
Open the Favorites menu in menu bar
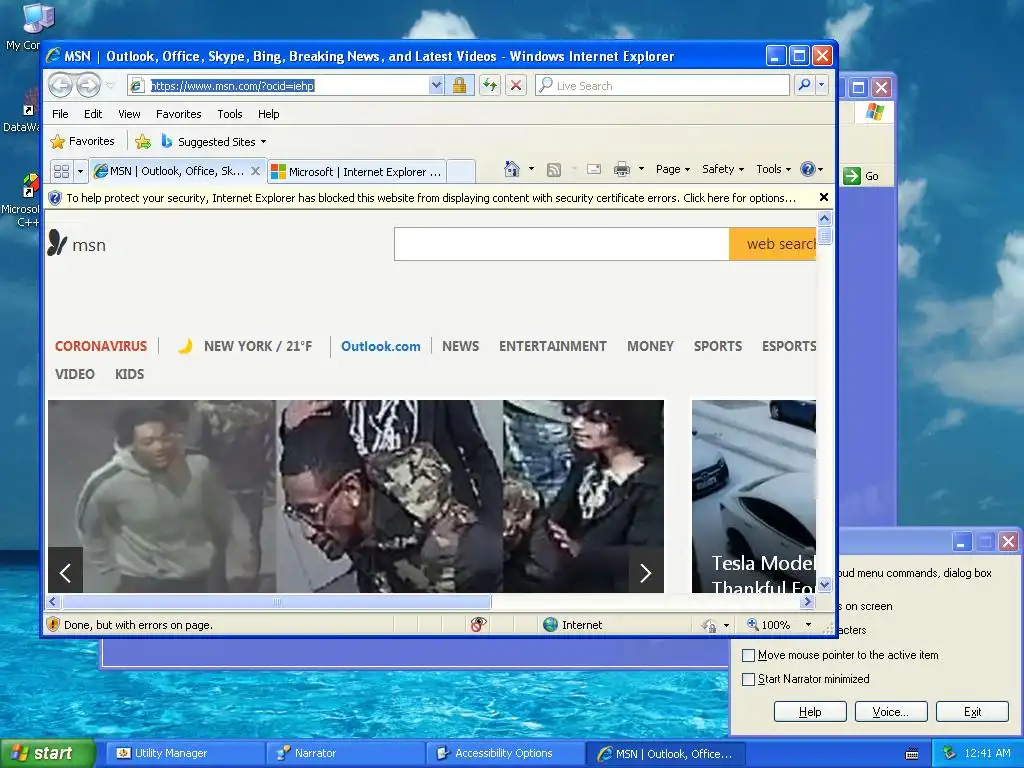coord(178,114)
